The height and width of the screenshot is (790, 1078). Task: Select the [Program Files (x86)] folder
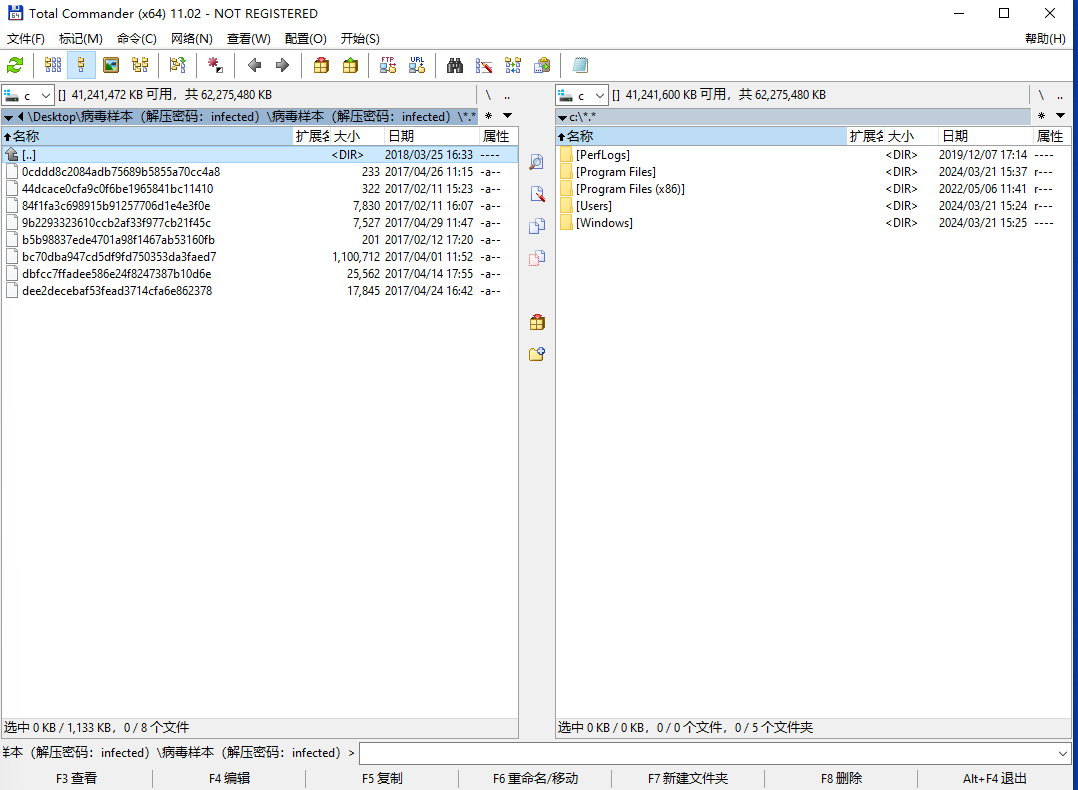(813, 189)
